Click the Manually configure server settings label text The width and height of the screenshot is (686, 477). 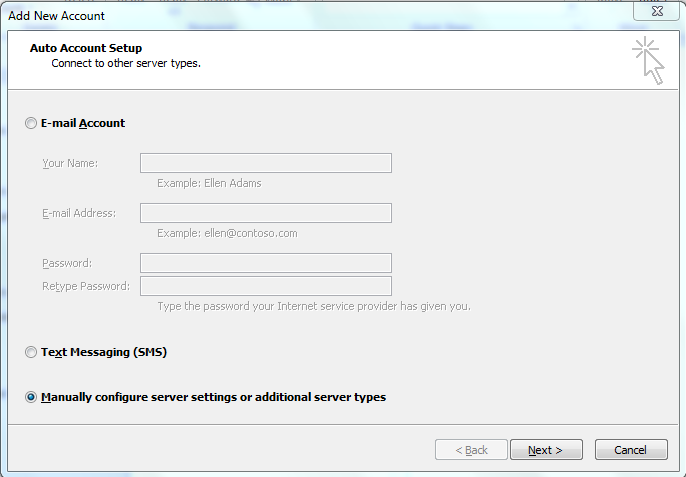pos(214,397)
